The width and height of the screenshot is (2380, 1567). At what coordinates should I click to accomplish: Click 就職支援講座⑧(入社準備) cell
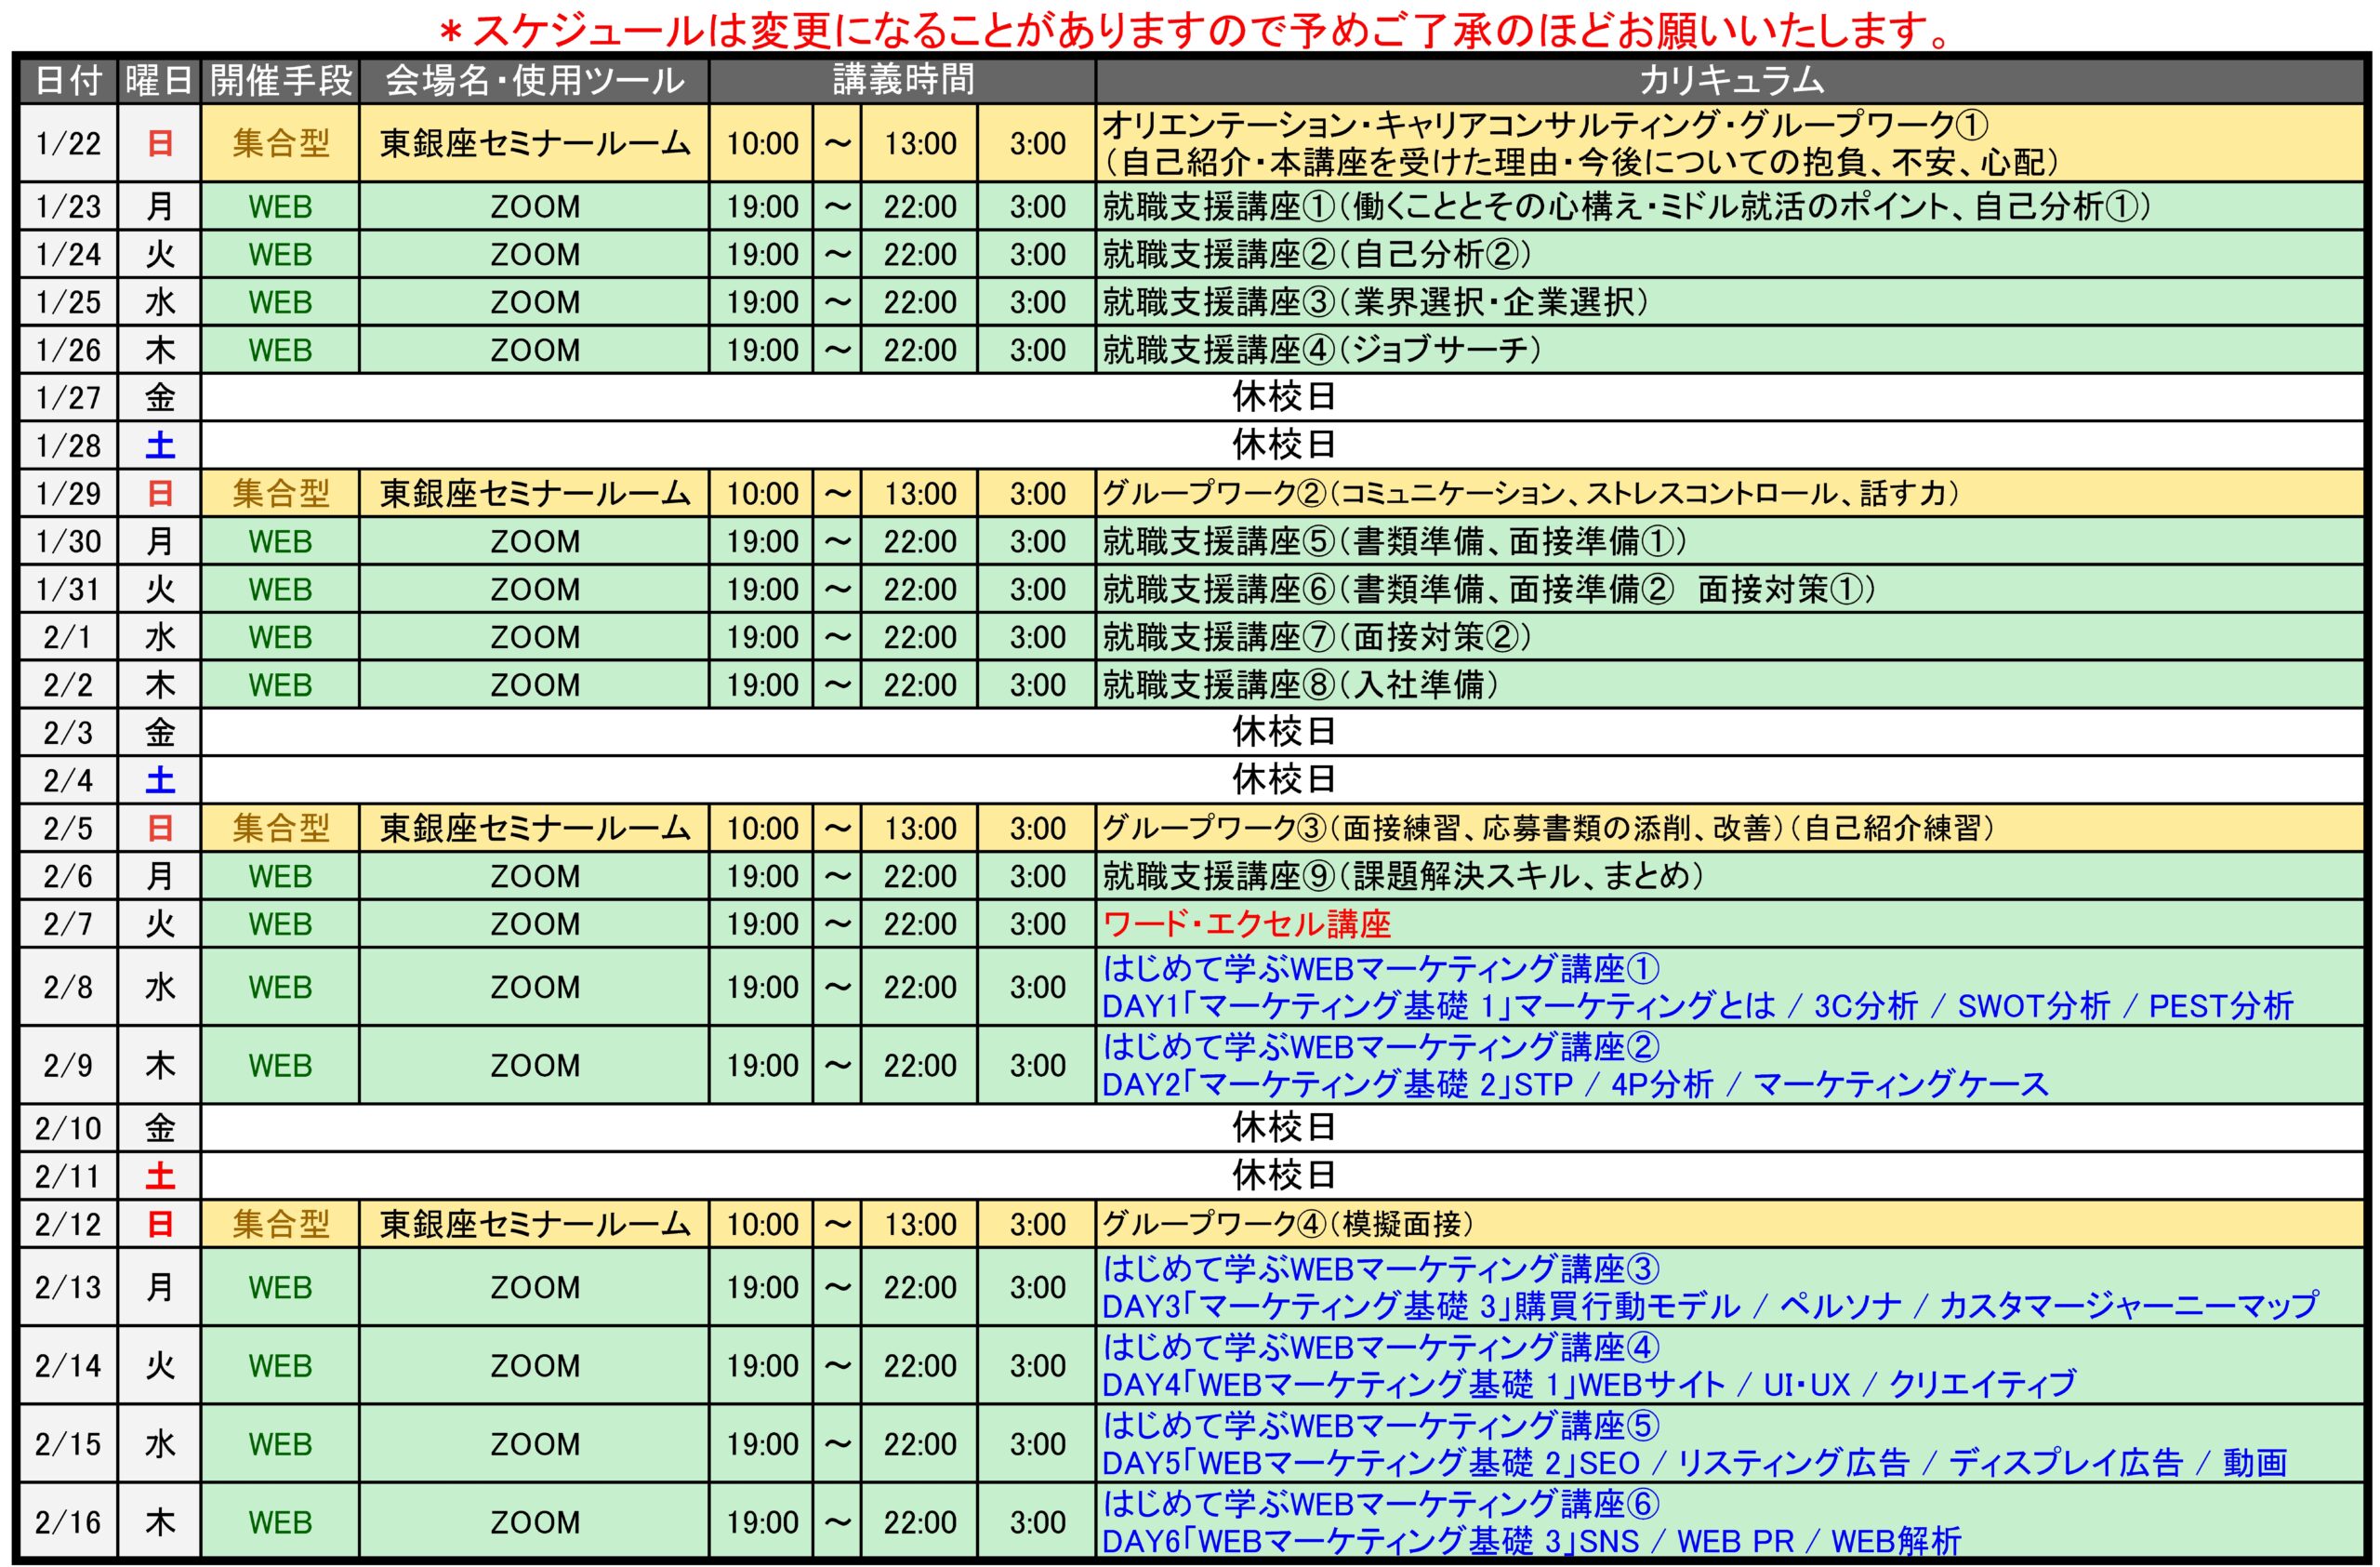pos(1731,685)
